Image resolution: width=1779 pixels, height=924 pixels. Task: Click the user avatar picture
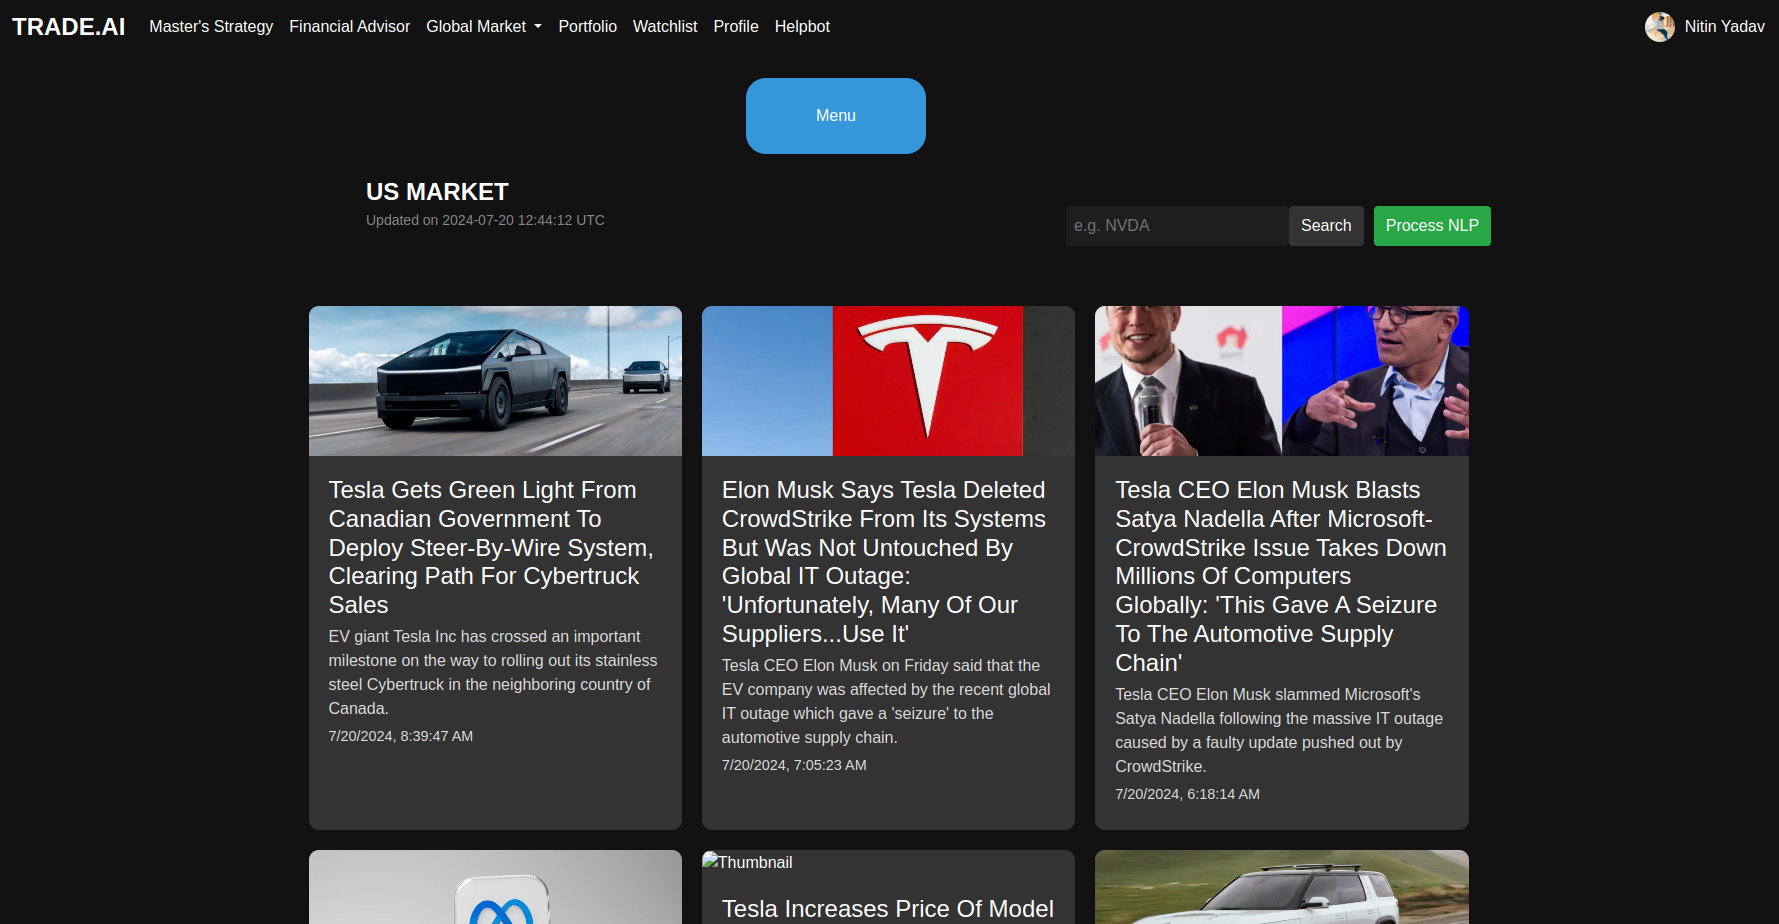tap(1660, 27)
